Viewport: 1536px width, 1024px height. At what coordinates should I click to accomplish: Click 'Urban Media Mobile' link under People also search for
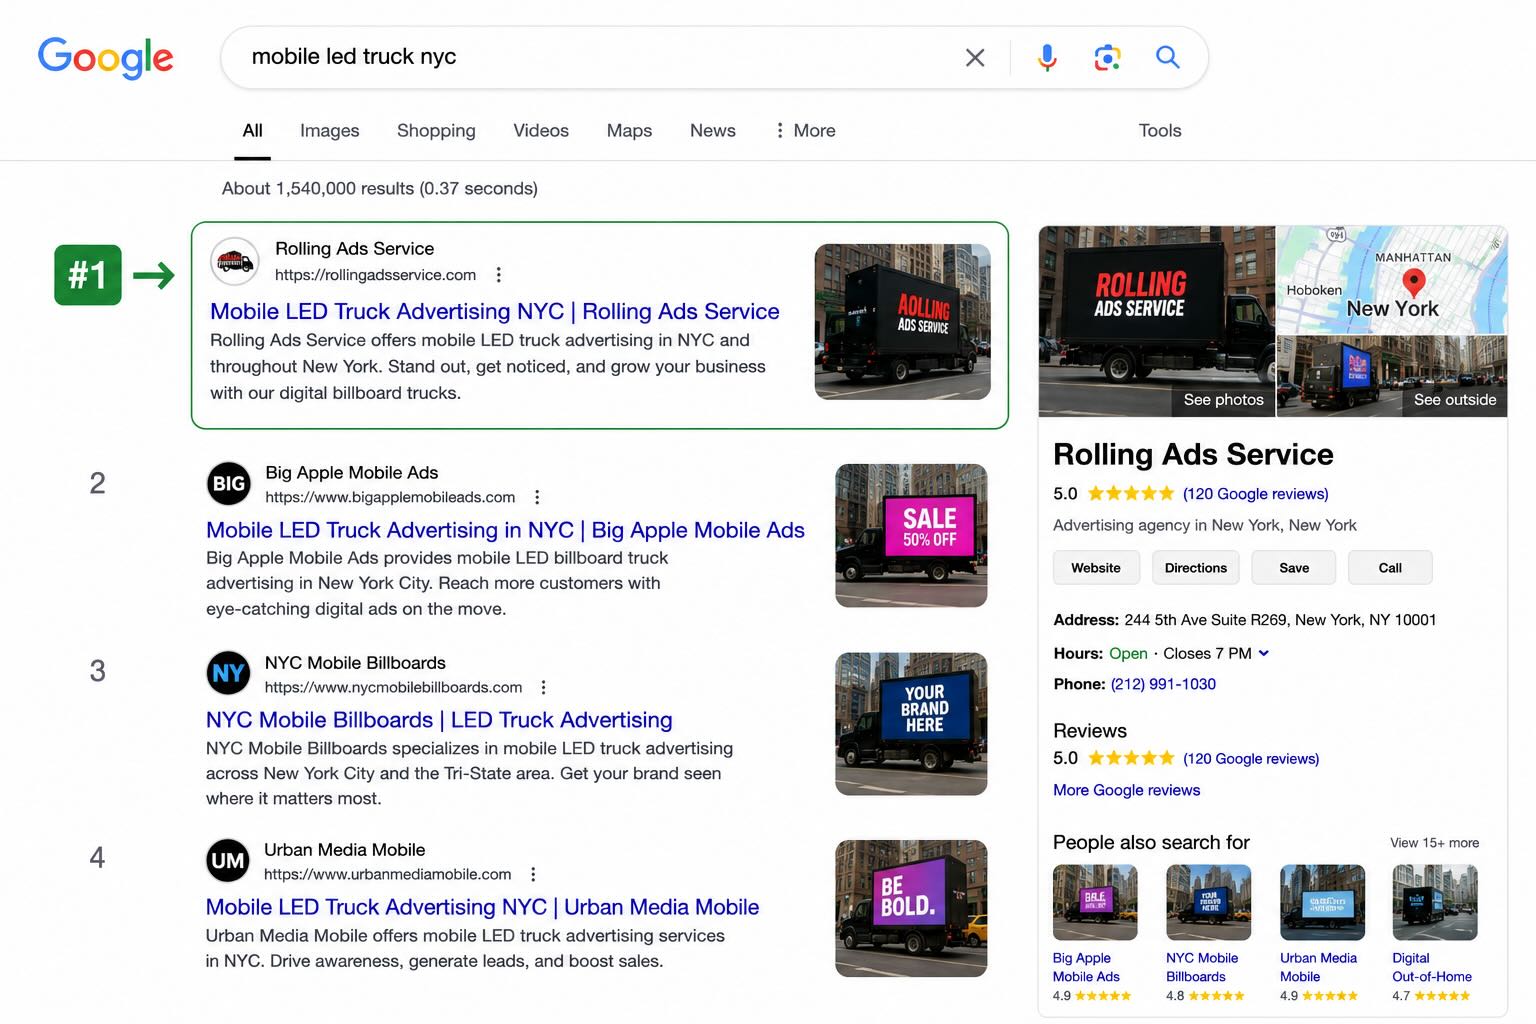(1318, 967)
